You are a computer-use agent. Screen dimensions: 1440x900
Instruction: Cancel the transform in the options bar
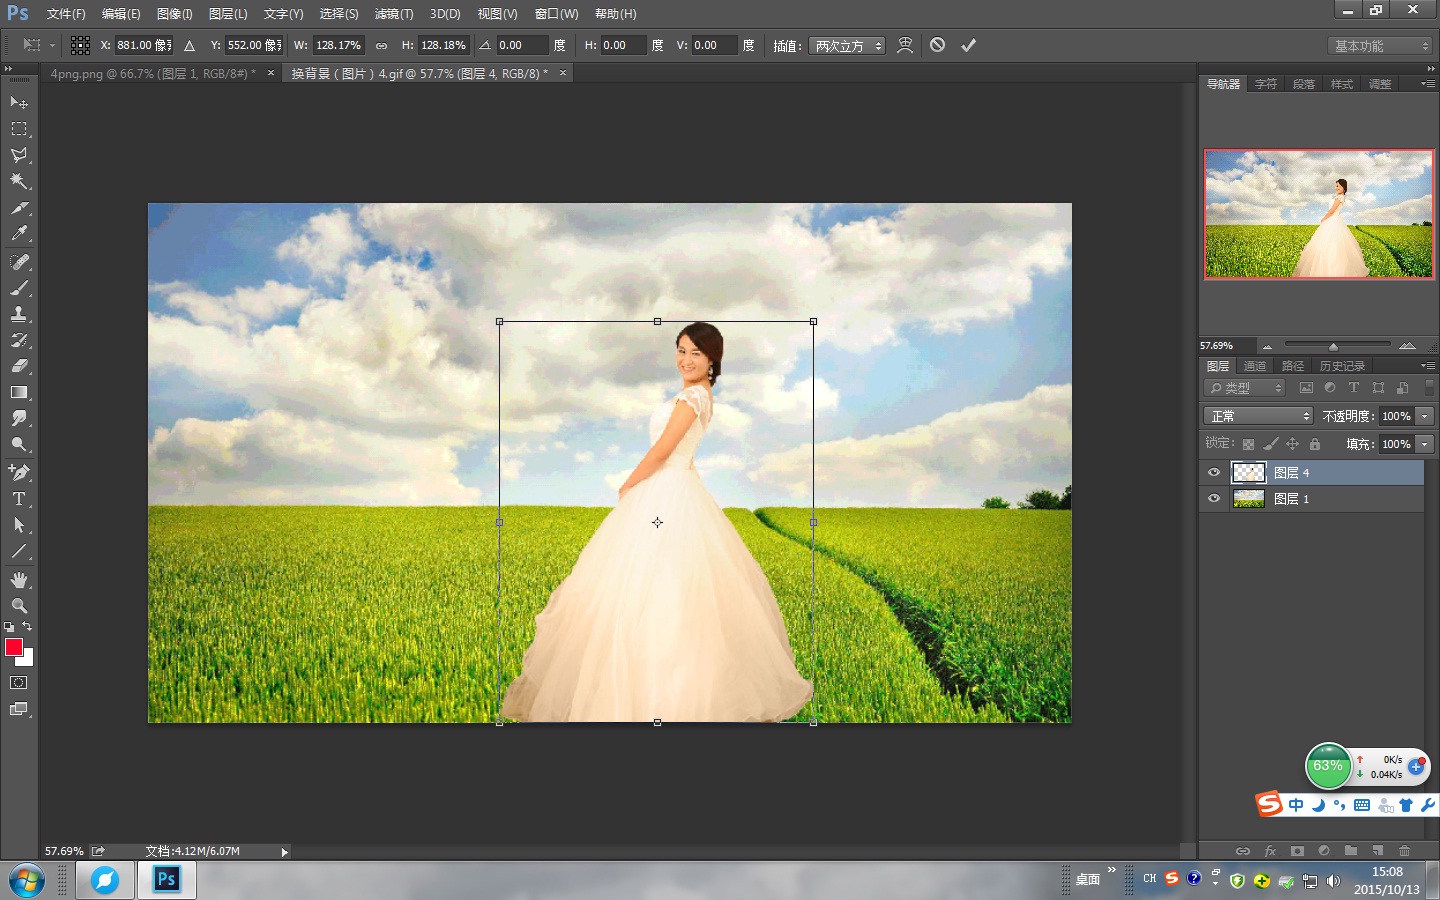click(x=937, y=45)
